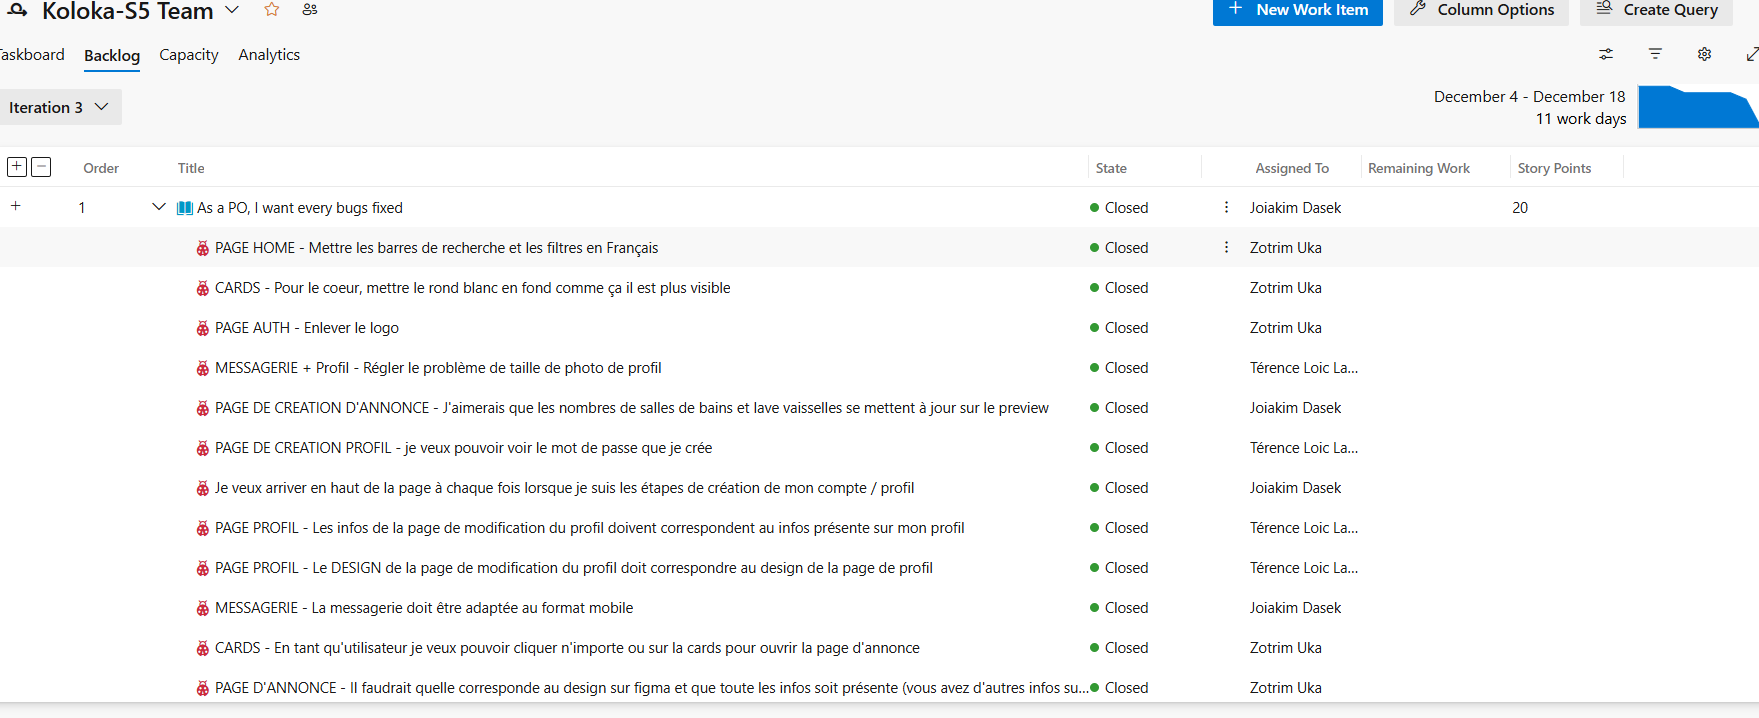The width and height of the screenshot is (1759, 718).
Task: Switch to the Capacity tab
Action: click(188, 55)
